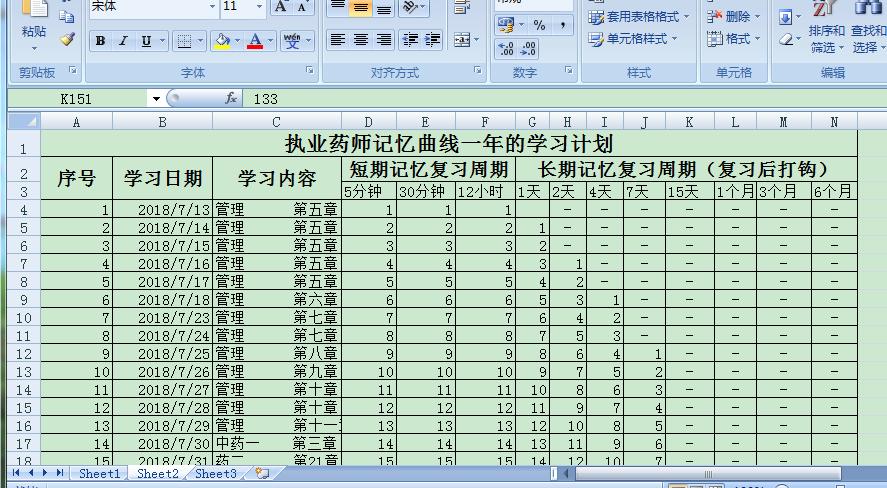Image resolution: width=887 pixels, height=488 pixels.
Task: Switch to Sheet2 tab
Action: tap(157, 473)
